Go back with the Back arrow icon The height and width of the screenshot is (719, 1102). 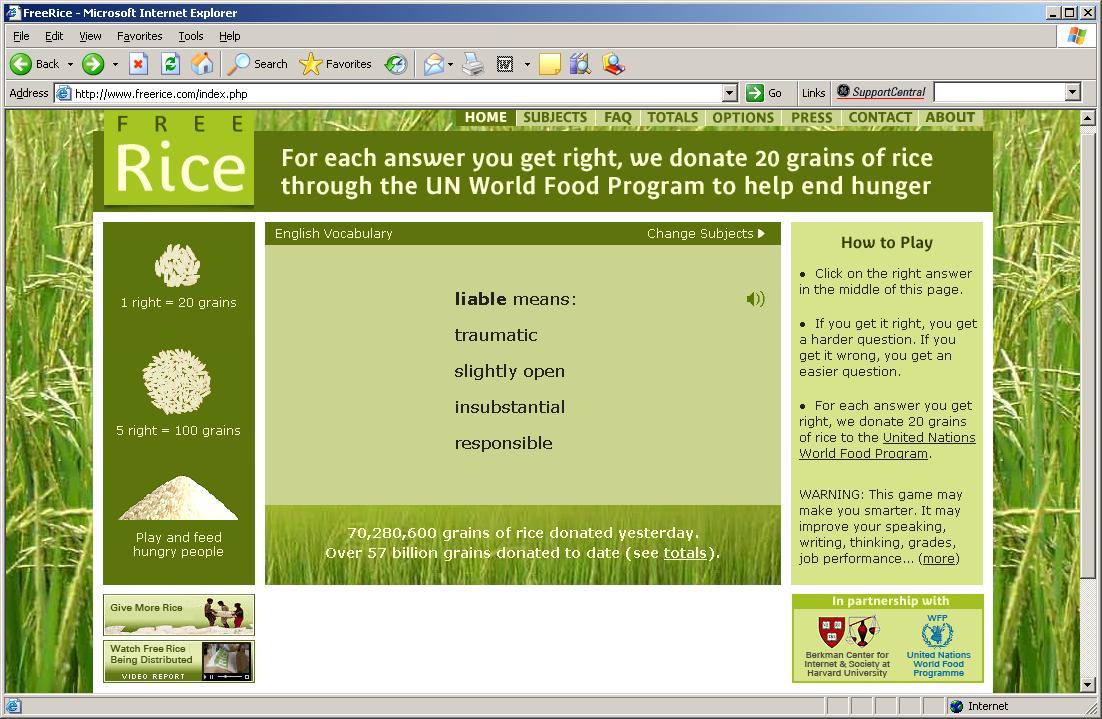(x=21, y=64)
